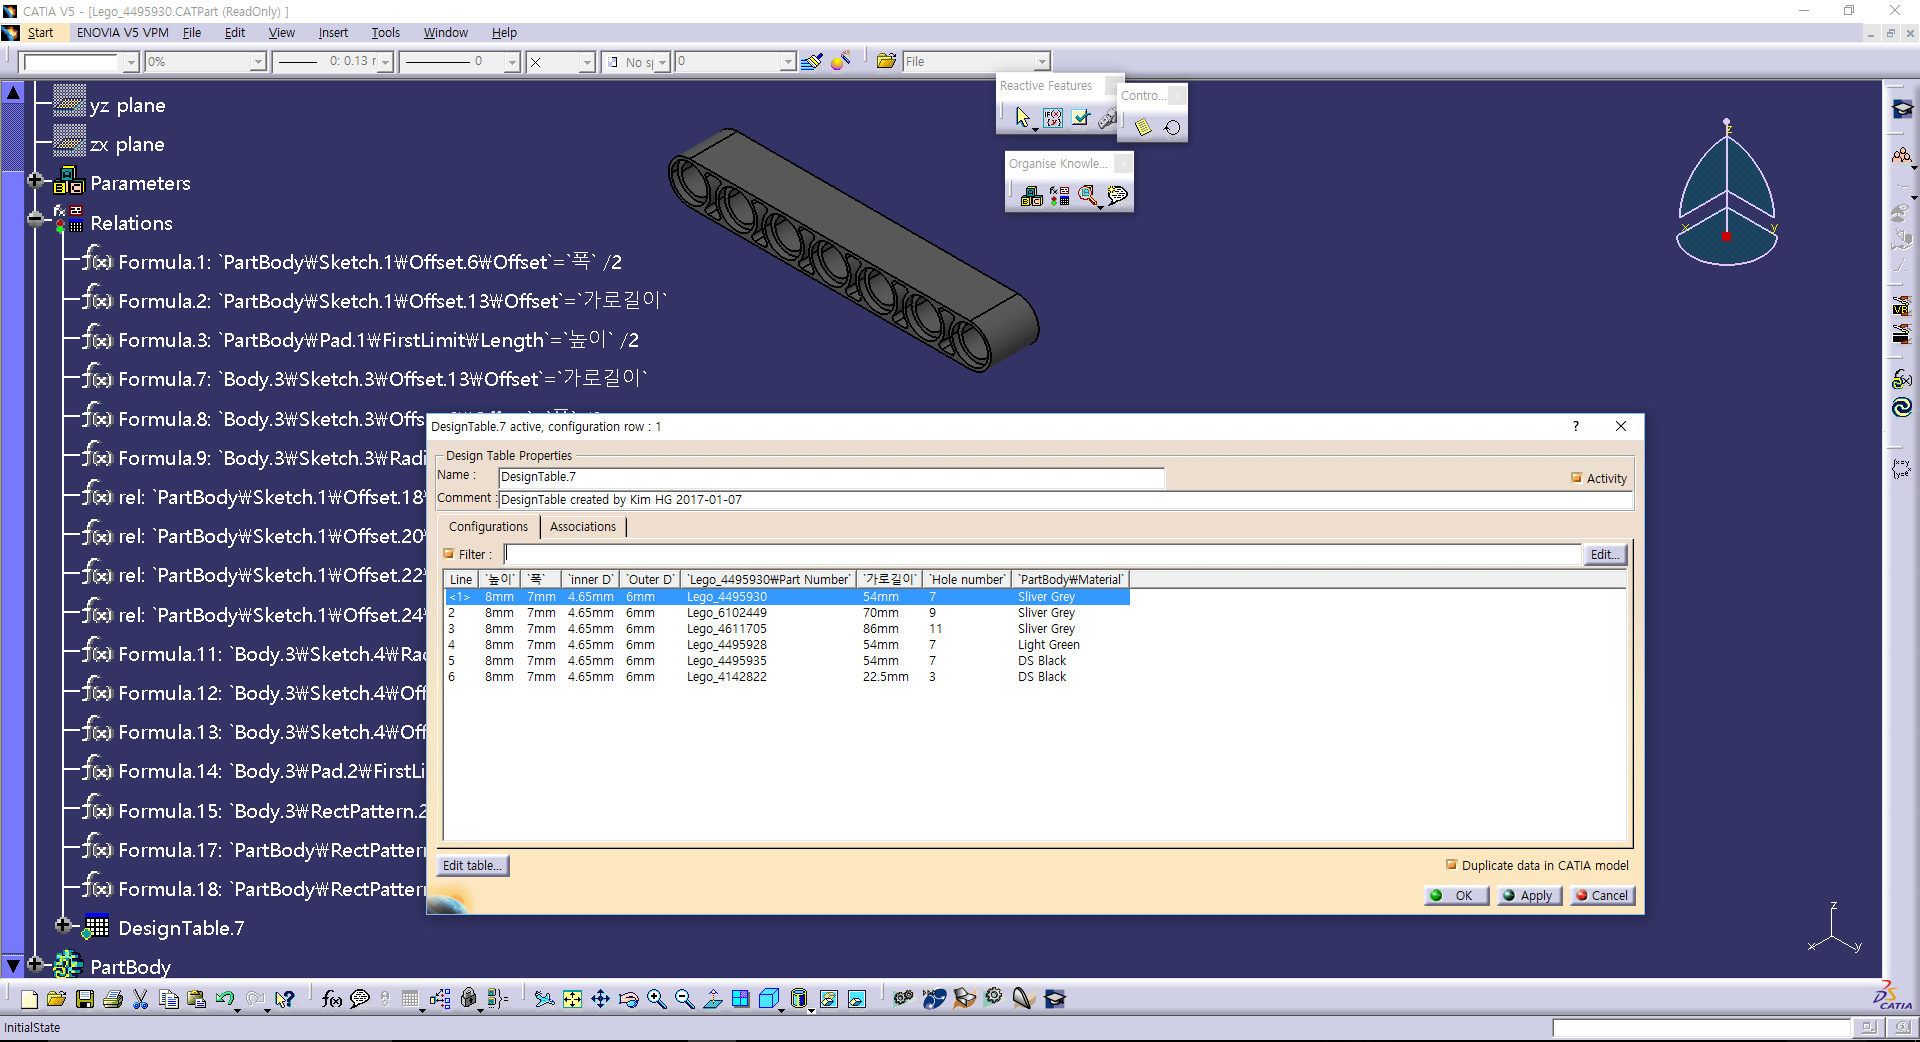Click the Shading view mode cylinder icon
This screenshot has width=1920, height=1042.
pos(798,999)
